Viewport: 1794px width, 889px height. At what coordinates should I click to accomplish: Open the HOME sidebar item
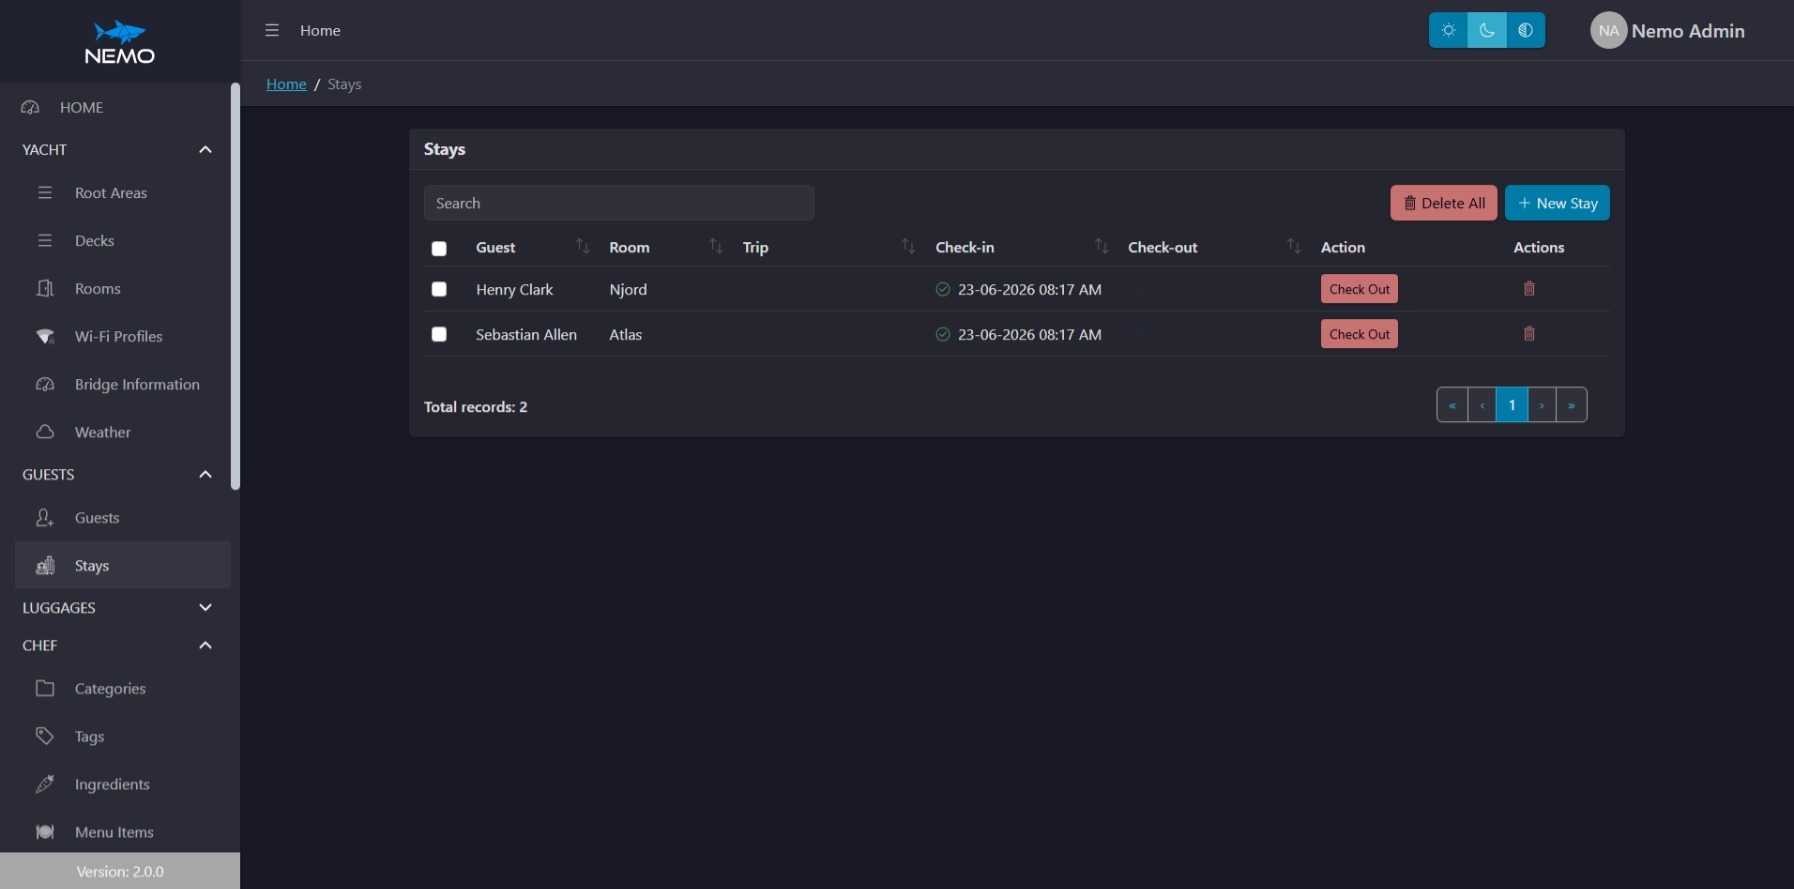tap(115, 107)
